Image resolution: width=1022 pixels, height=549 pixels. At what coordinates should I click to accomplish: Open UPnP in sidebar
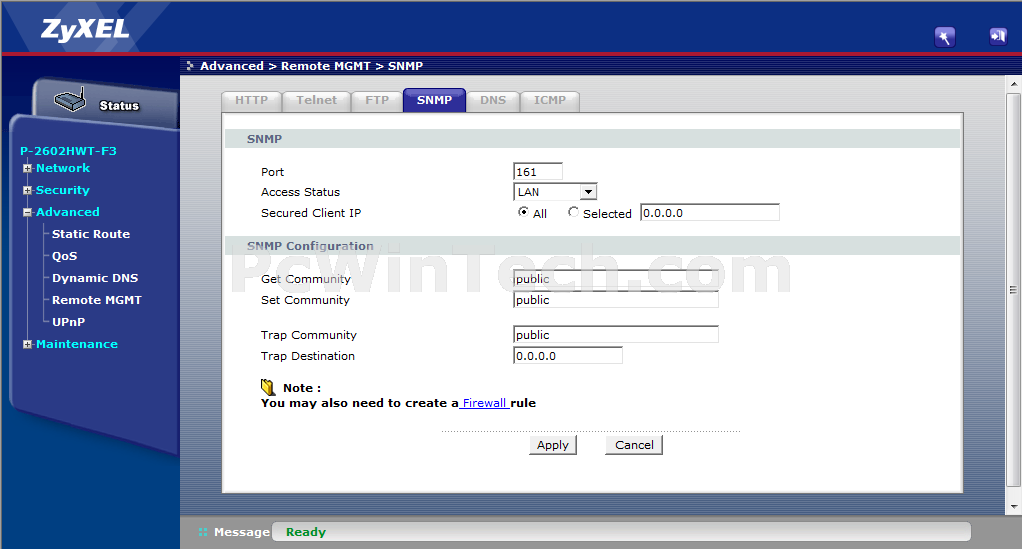[68, 322]
